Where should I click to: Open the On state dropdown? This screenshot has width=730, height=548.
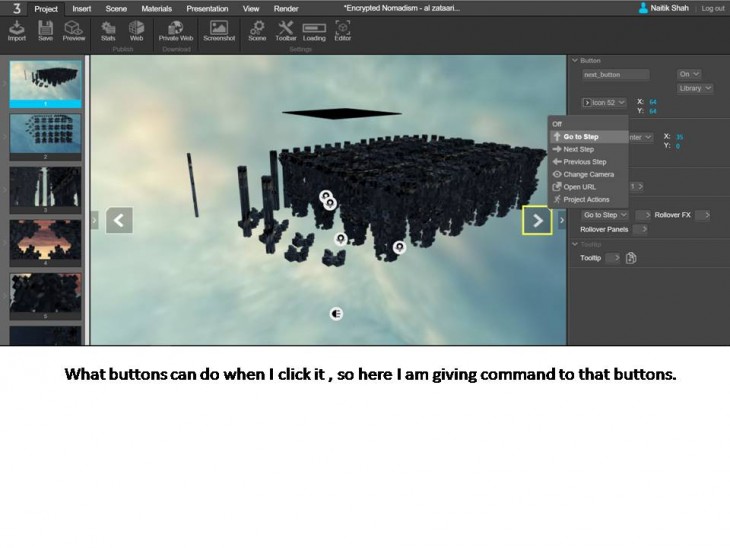tap(689, 74)
